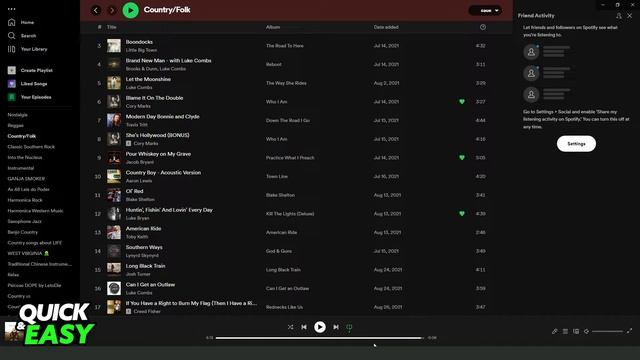Toggle shuffle playback
The width and height of the screenshot is (640, 360).
click(290, 327)
